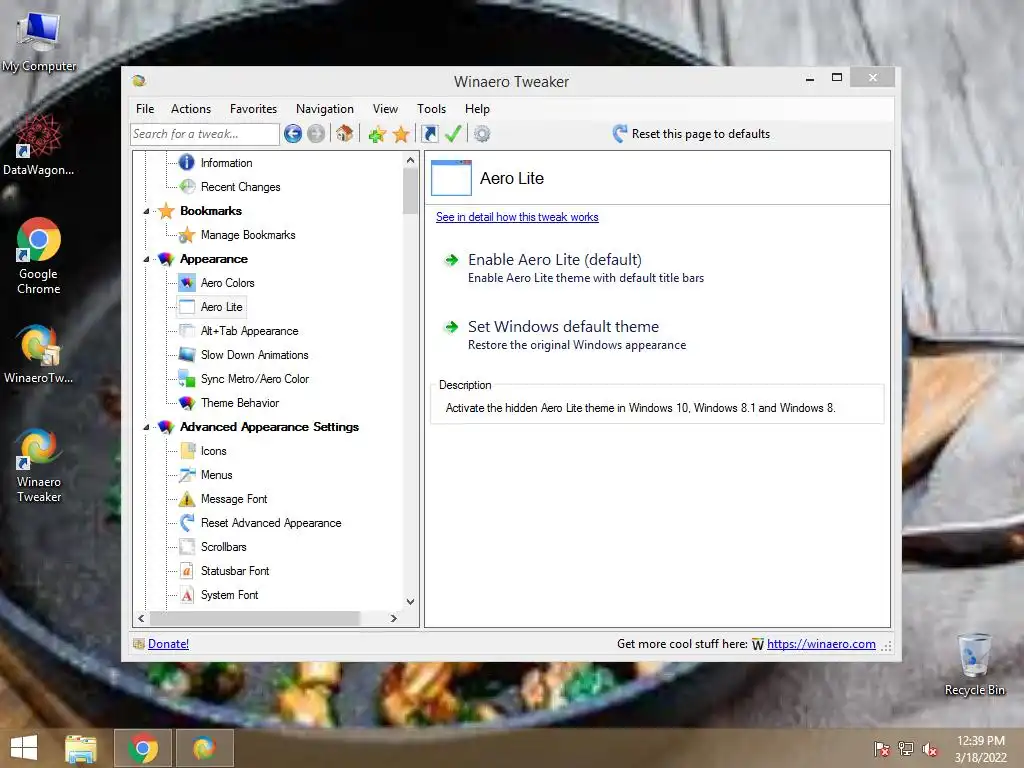Click the Icons tree item icon

coord(187,451)
